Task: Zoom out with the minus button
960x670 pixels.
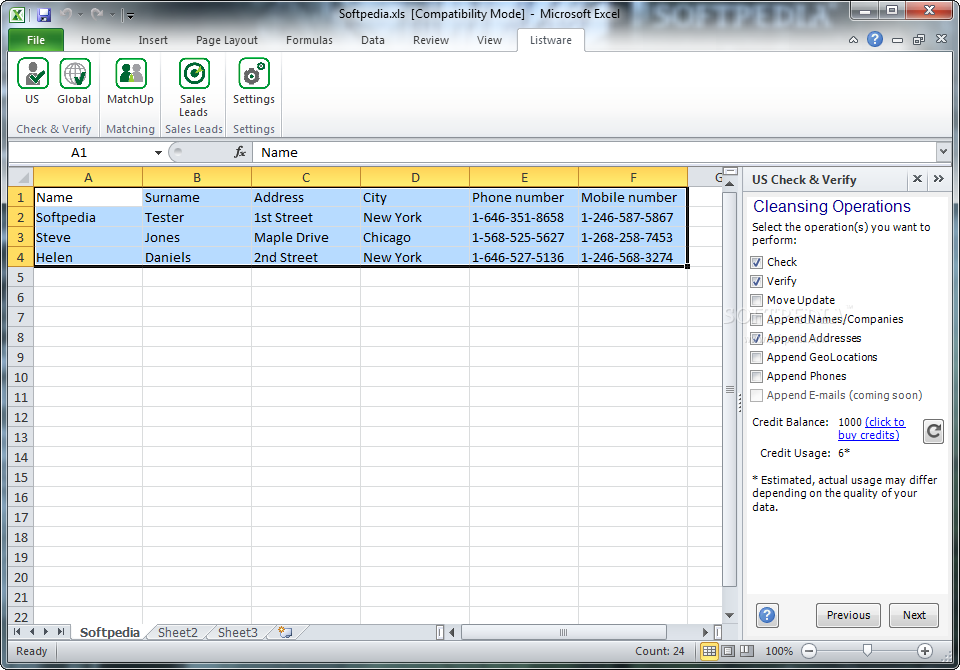Action: 809,651
